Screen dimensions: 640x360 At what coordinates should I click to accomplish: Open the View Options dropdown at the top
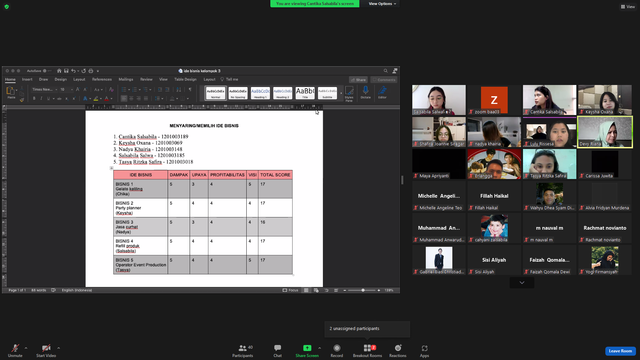[382, 4]
